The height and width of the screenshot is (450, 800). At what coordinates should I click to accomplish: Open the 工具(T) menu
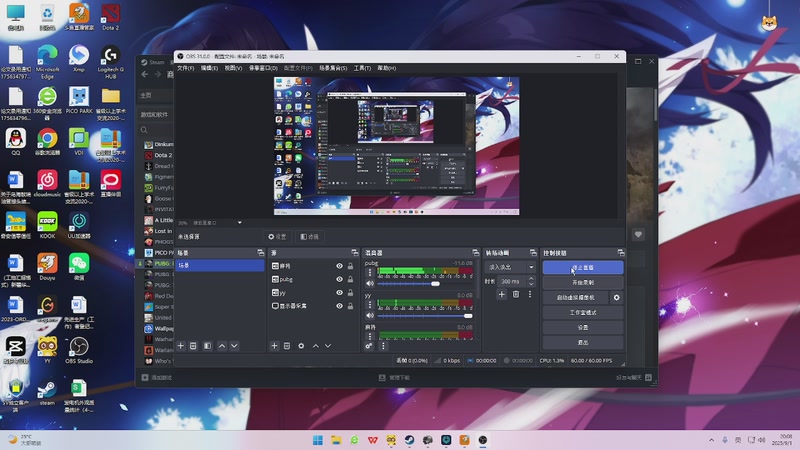362,68
